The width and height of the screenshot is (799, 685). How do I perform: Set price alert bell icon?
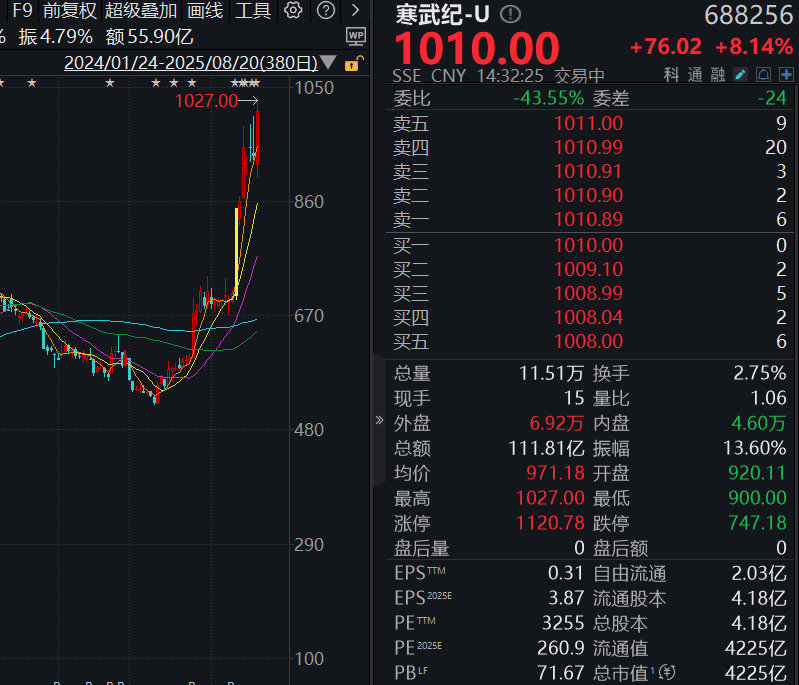[763, 75]
